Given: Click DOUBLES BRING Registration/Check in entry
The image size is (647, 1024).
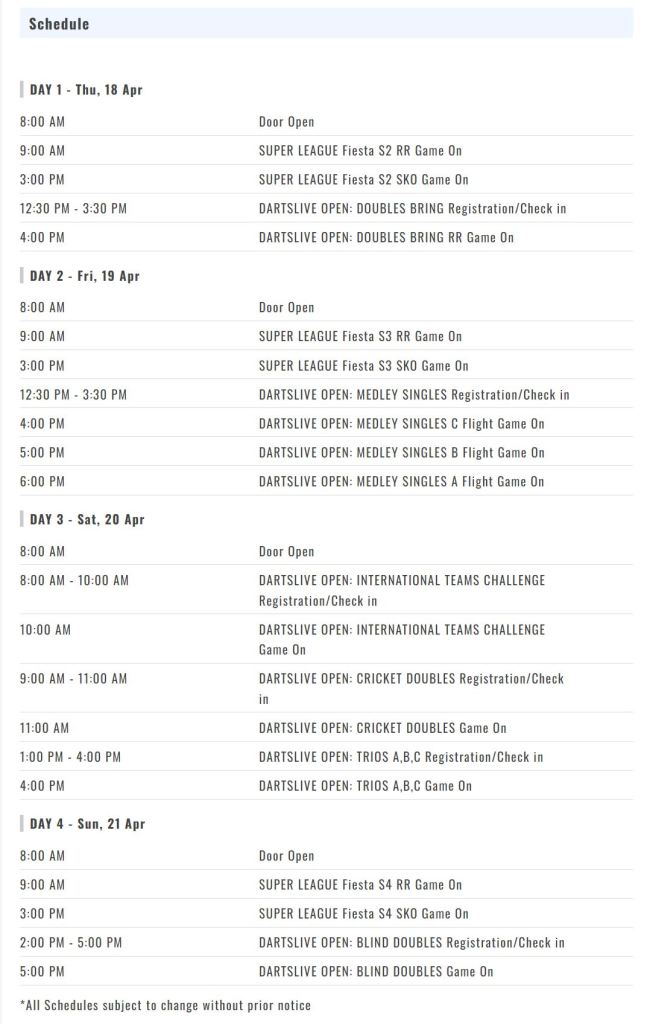Looking at the screenshot, I should 412,209.
